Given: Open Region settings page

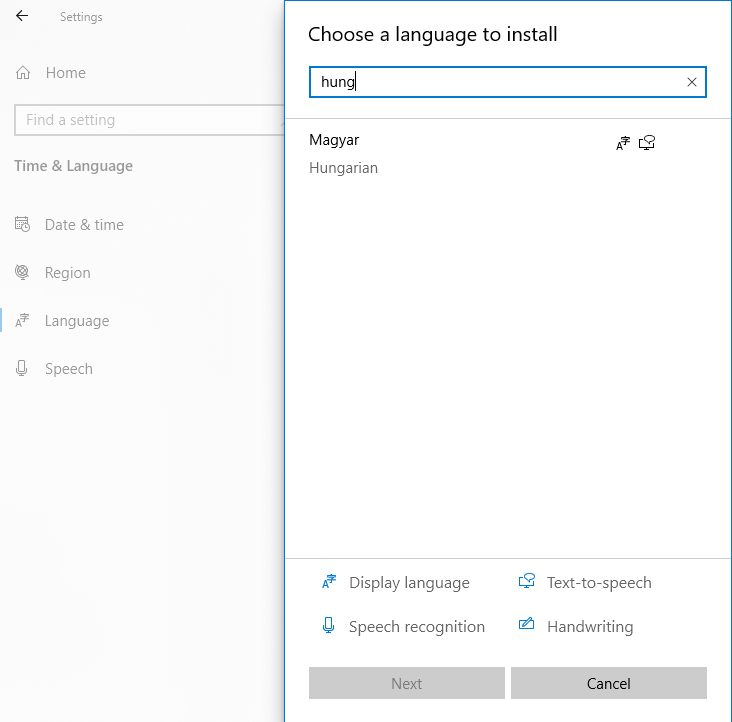Looking at the screenshot, I should click(67, 273).
